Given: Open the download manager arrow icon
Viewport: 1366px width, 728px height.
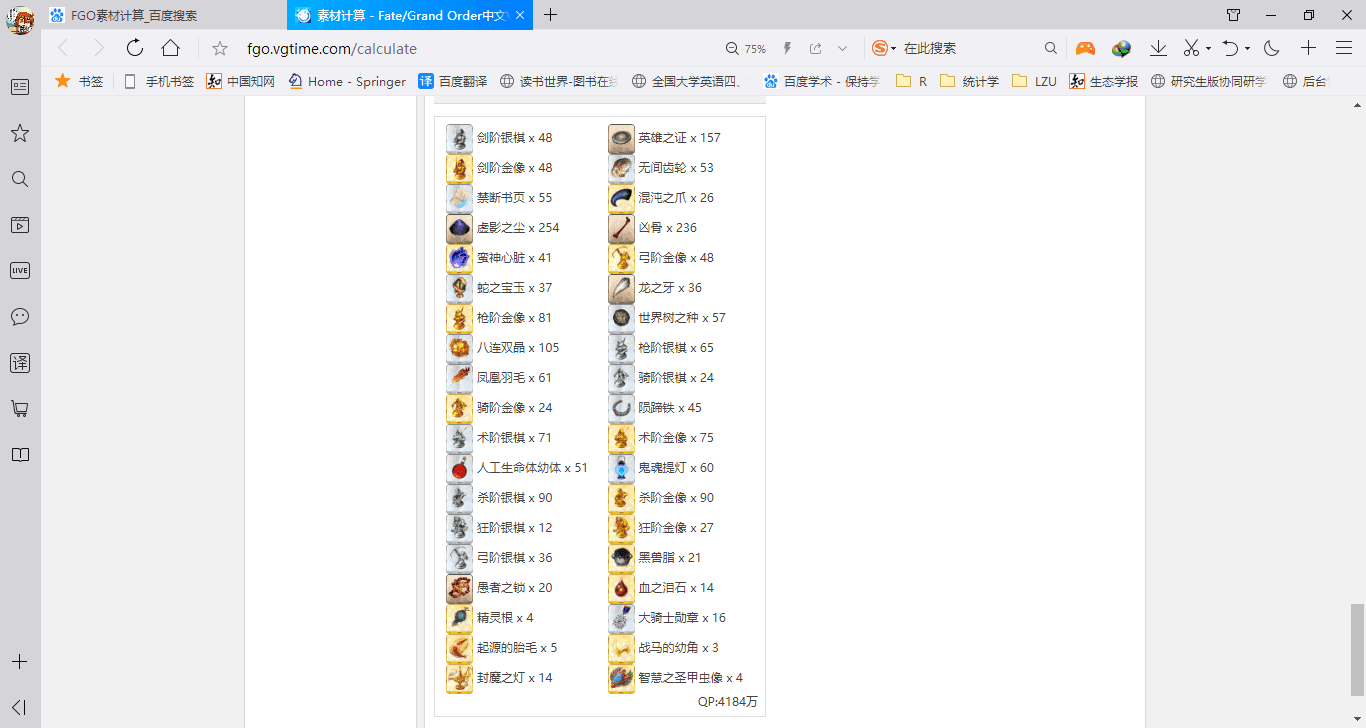Looking at the screenshot, I should point(1158,48).
